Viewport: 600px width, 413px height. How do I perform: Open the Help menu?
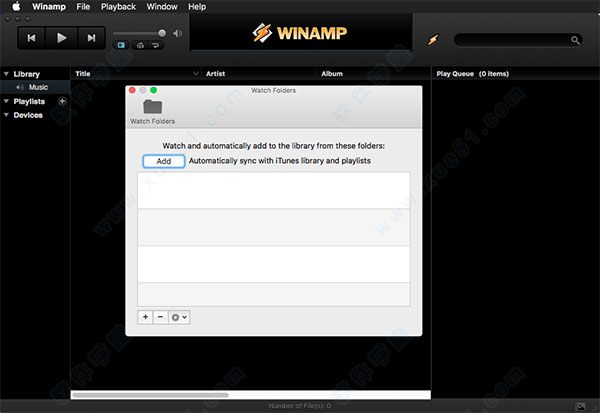(x=197, y=7)
